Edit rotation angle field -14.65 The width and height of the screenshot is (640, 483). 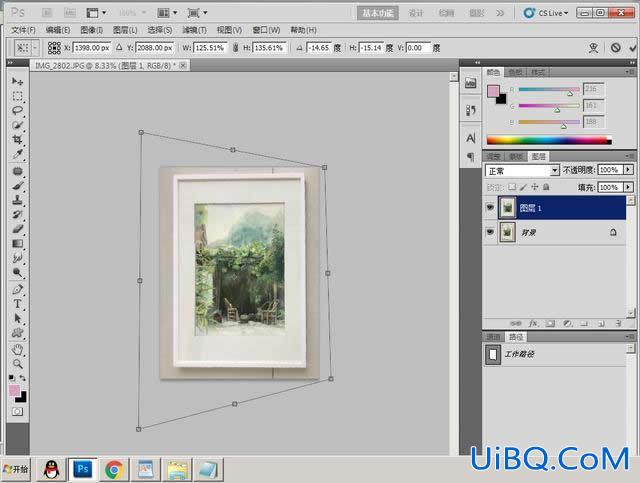click(319, 48)
